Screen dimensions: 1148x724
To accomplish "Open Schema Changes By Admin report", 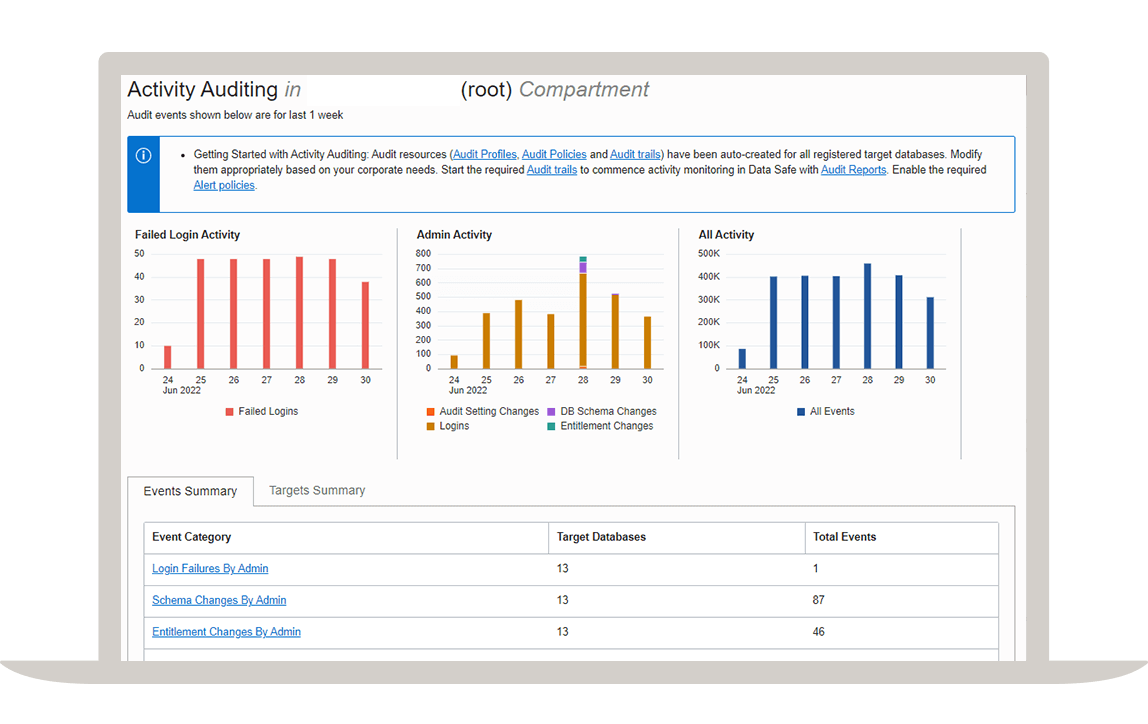I will pos(219,601).
